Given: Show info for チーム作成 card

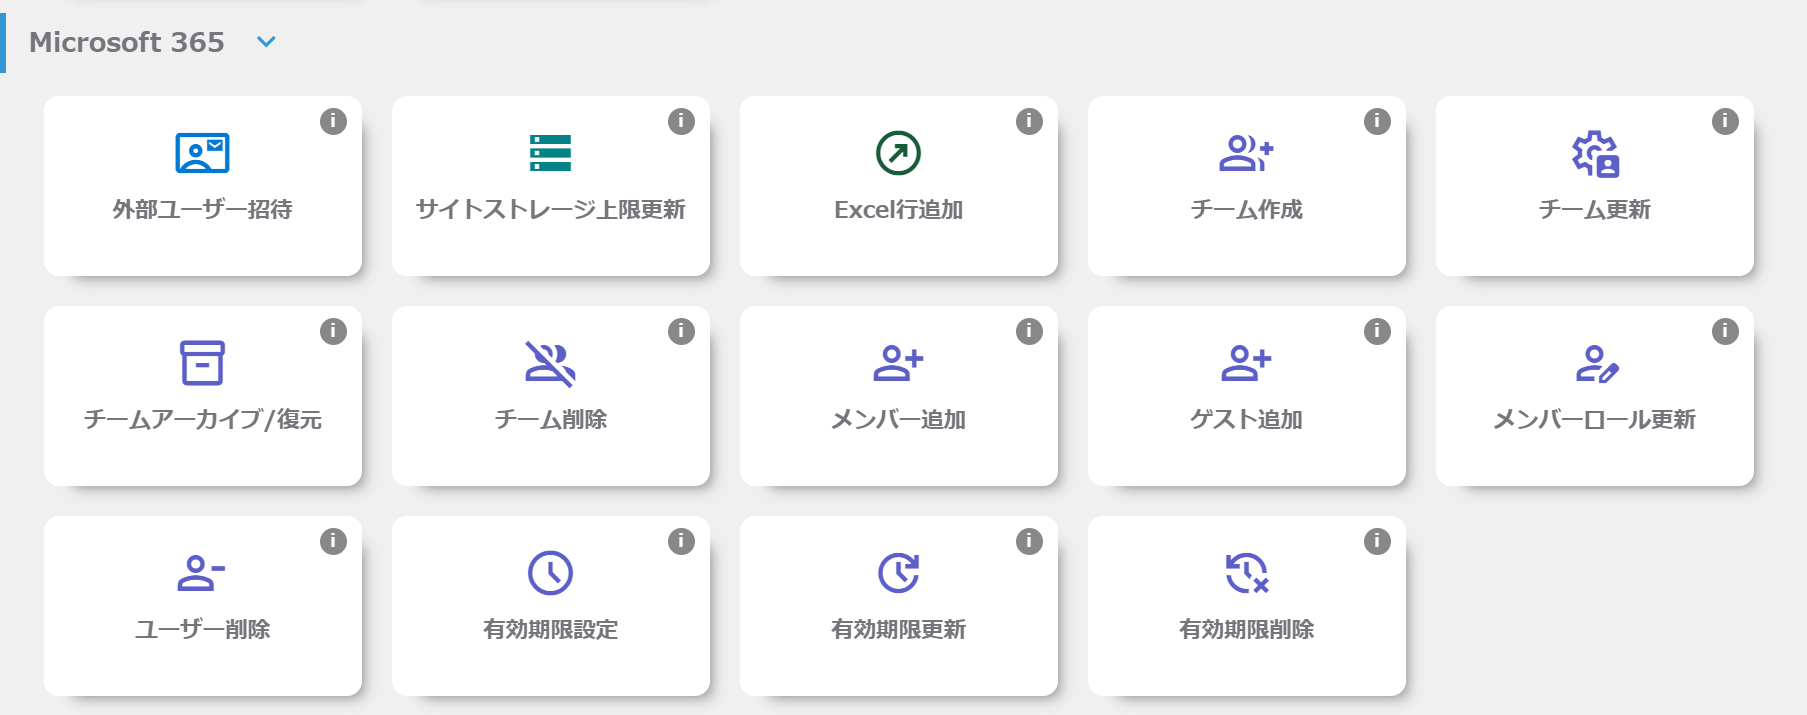Looking at the screenshot, I should (1377, 121).
